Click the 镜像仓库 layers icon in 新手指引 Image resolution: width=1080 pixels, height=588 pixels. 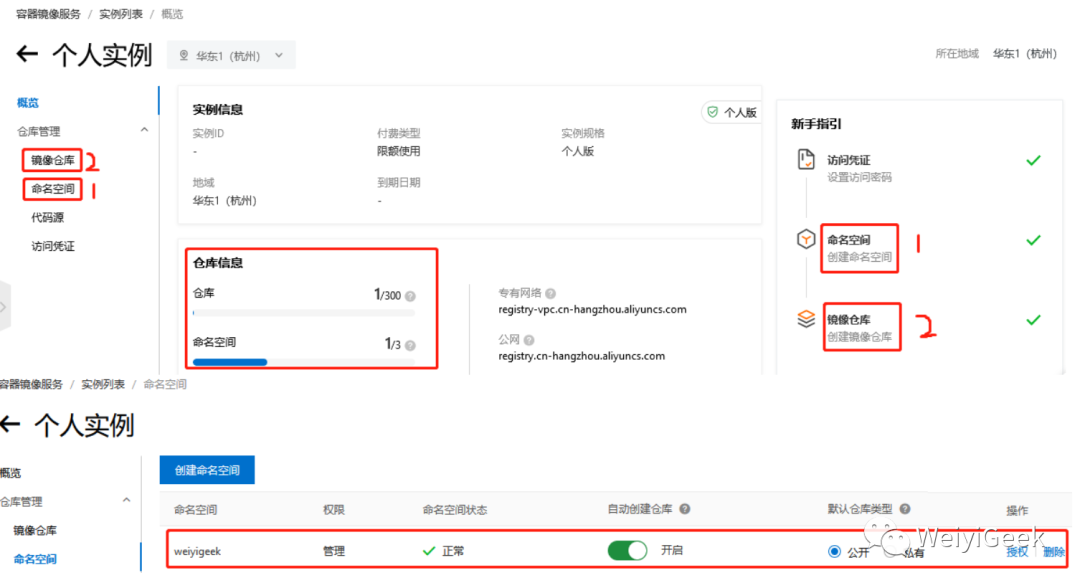click(806, 319)
